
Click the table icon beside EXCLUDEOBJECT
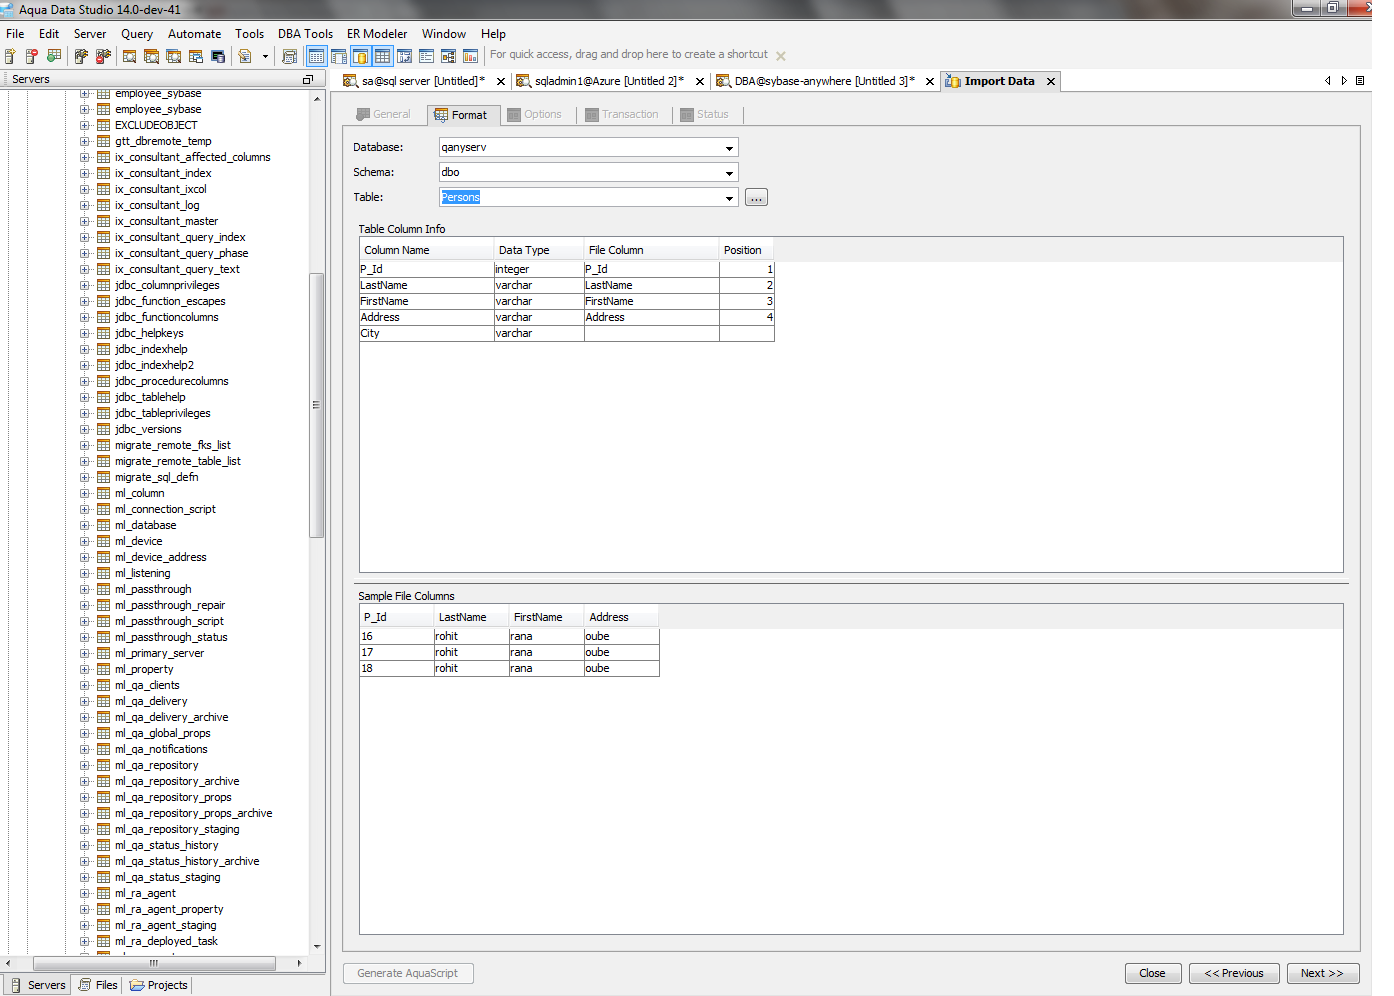point(103,125)
